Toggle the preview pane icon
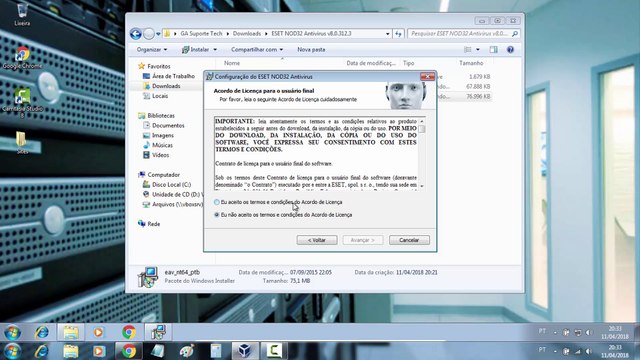The image size is (640, 360). coord(493,49)
